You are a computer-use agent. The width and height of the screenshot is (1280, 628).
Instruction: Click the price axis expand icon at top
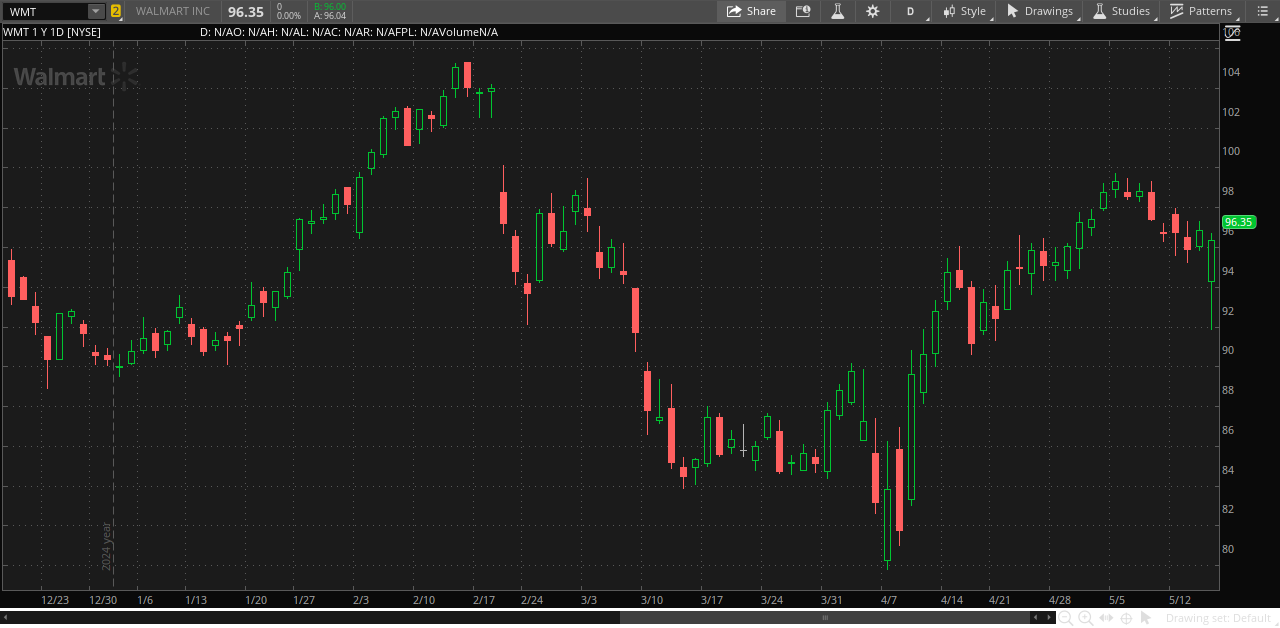click(x=1233, y=32)
